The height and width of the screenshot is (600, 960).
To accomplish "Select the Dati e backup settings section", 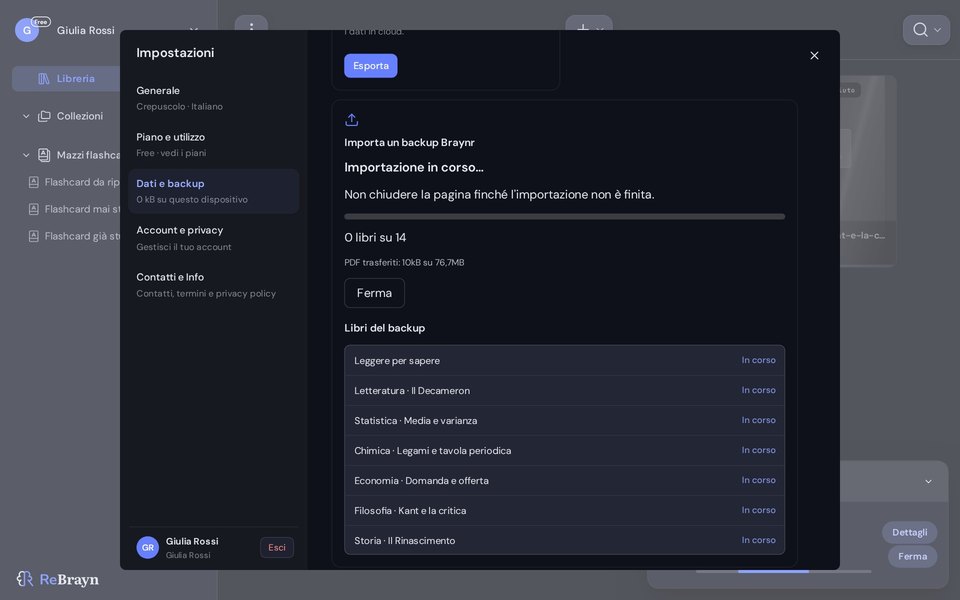I will click(214, 191).
